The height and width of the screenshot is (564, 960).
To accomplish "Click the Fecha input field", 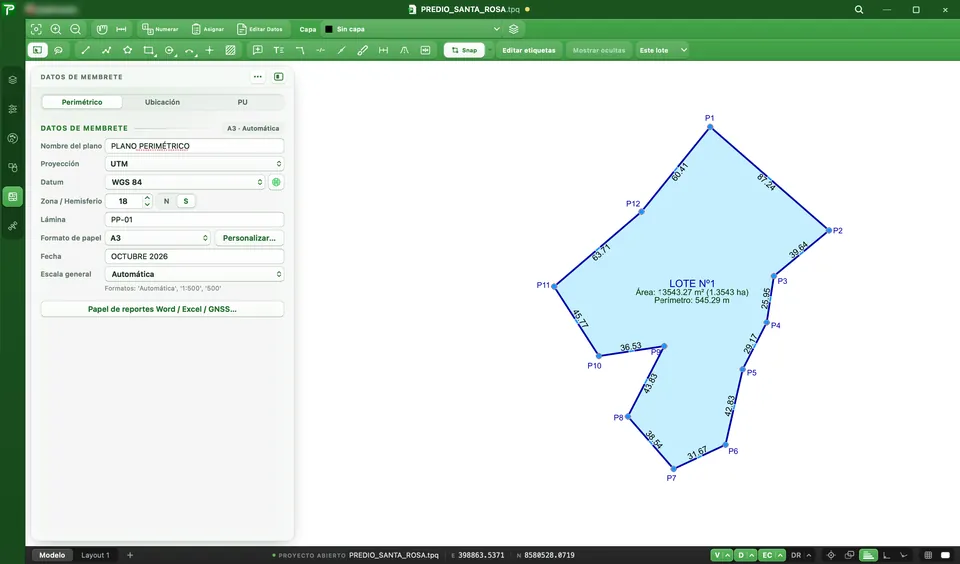I will coord(194,256).
